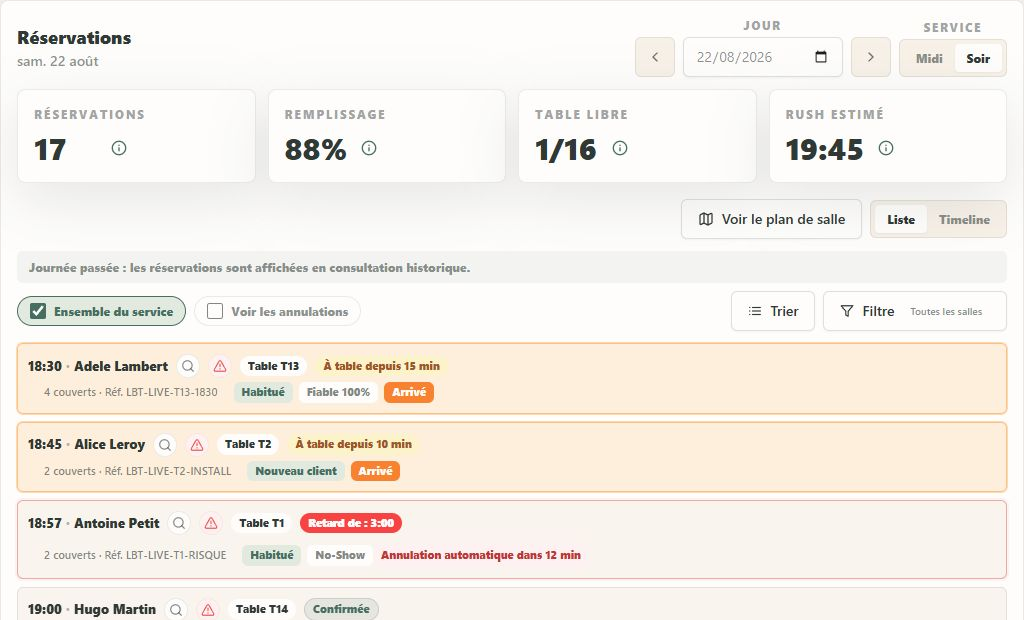Click the info icon next to Réservations 17
Image resolution: width=1024 pixels, height=620 pixels.
[x=119, y=148]
